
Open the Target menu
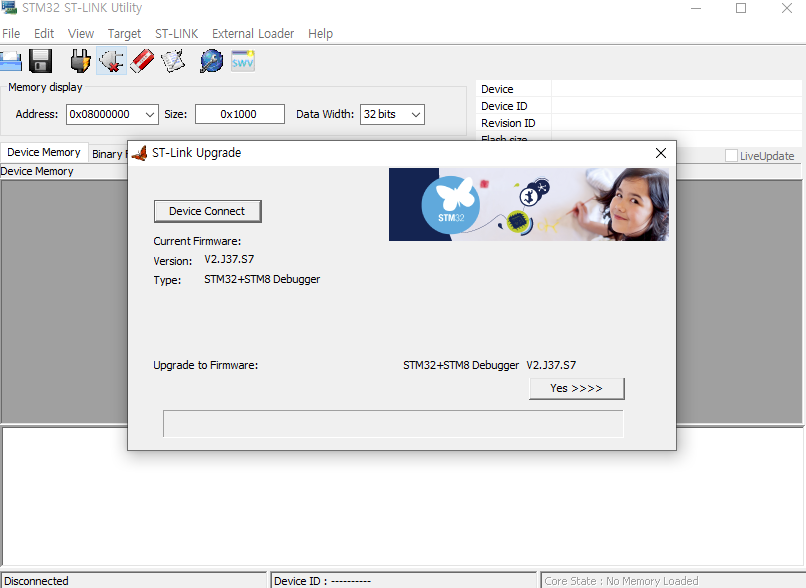pos(124,34)
